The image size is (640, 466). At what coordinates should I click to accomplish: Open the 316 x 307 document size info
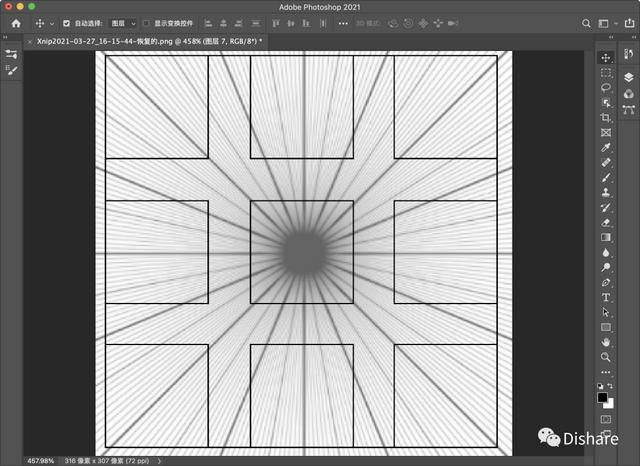pyautogui.click(x=107, y=461)
